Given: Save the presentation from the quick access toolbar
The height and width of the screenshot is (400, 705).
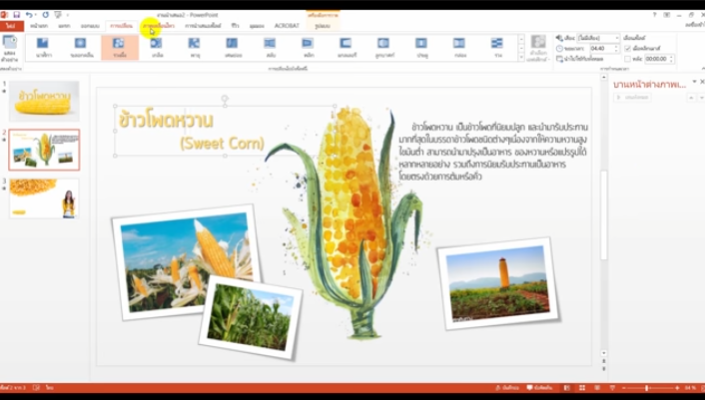Looking at the screenshot, I should 17,15.
